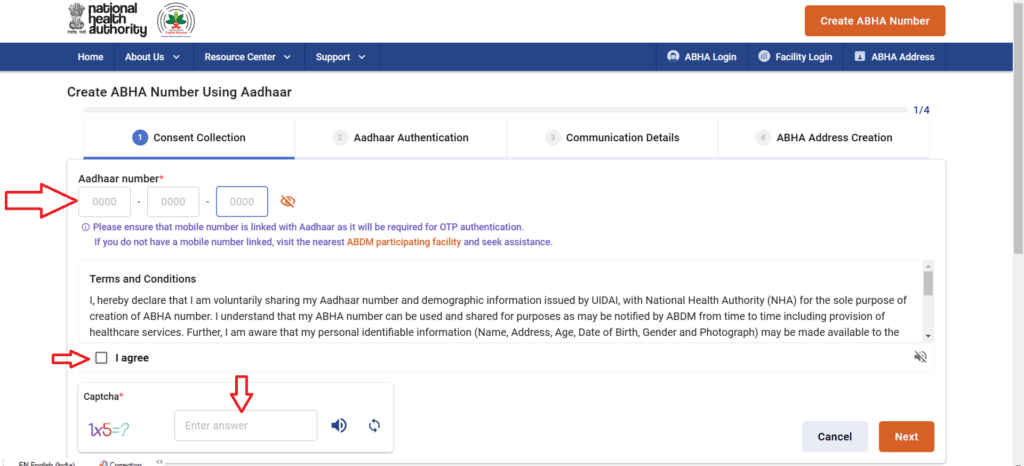Screen dimensions: 1024x466
Task: Click first Aadhaar number digits field
Action: [104, 202]
